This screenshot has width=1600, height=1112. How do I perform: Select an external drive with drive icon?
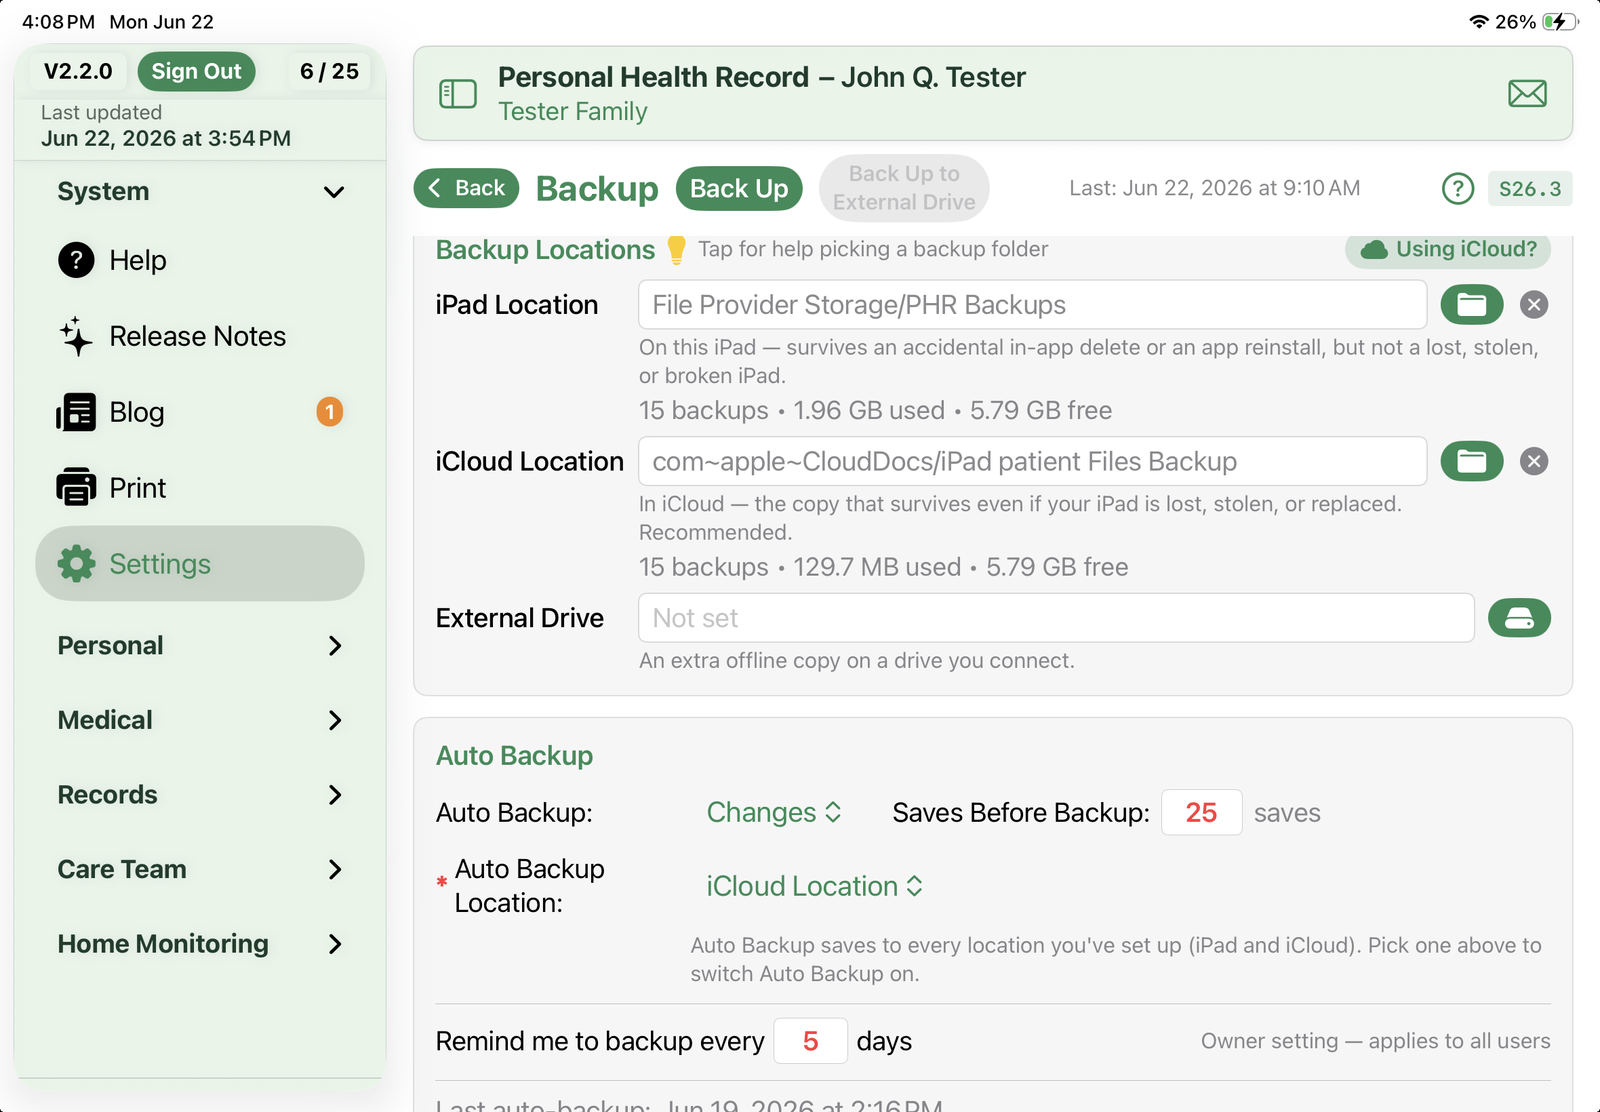coord(1519,618)
